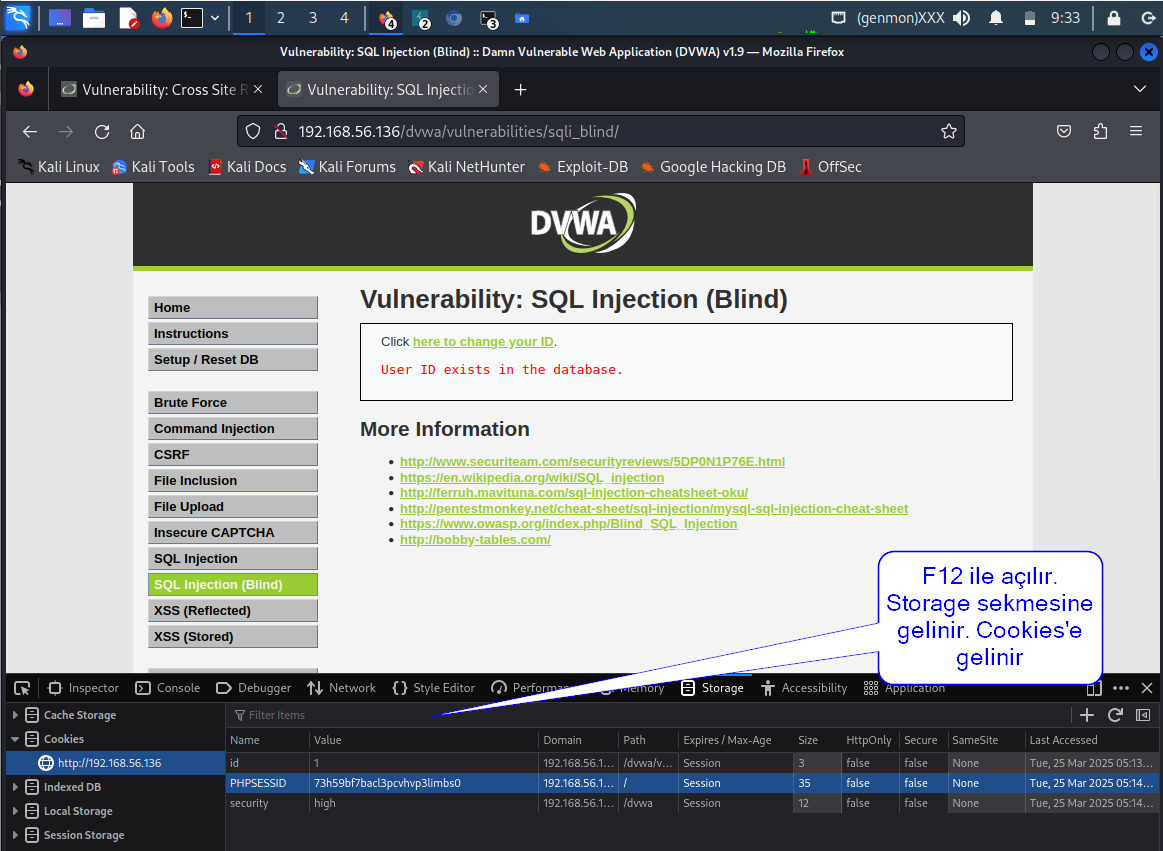Reload the current page
The image size is (1163, 851).
coord(102,131)
